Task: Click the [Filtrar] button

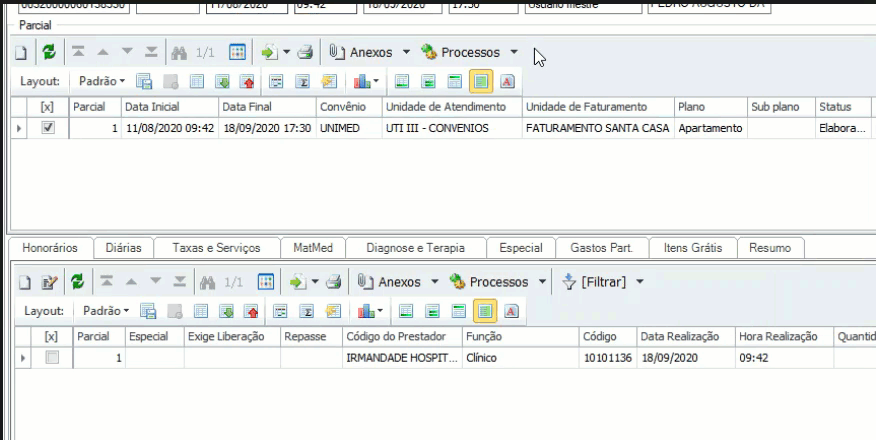Action: point(595,282)
